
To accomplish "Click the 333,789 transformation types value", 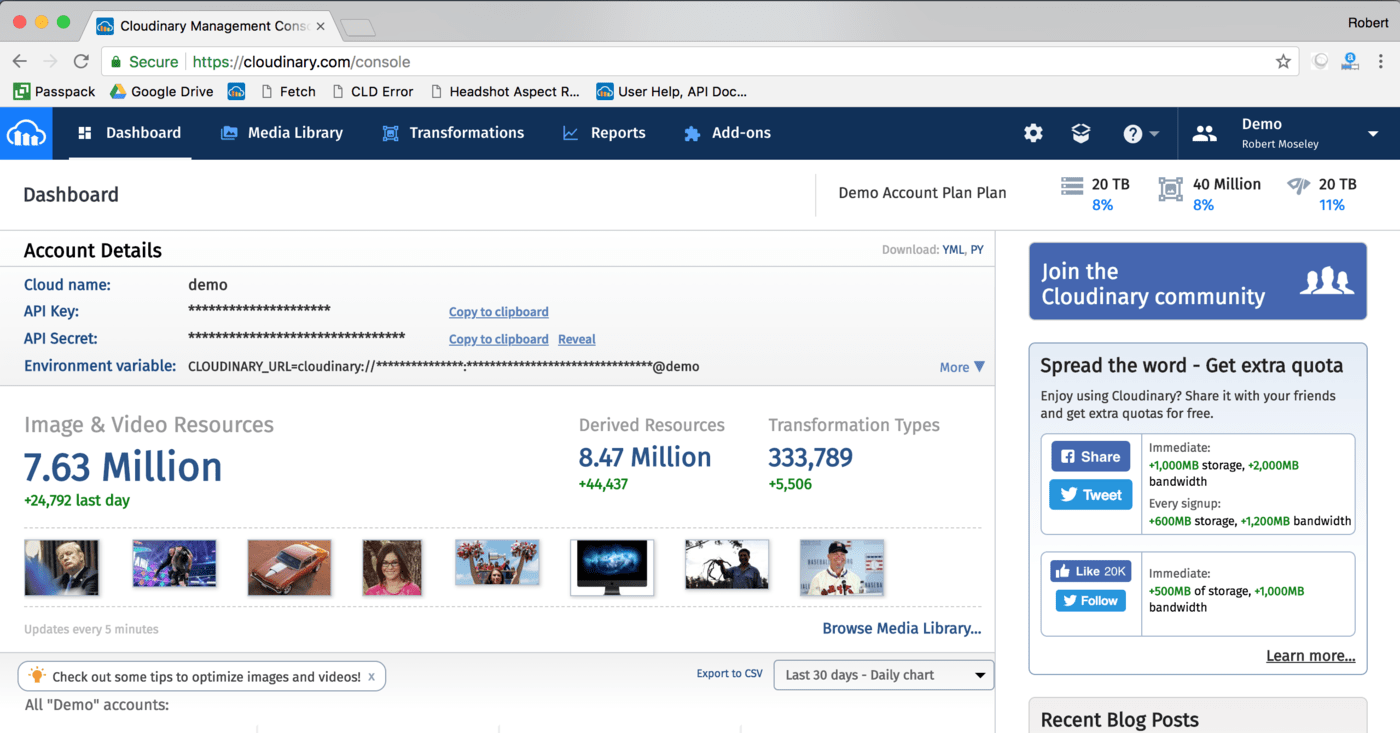I will click(x=811, y=458).
